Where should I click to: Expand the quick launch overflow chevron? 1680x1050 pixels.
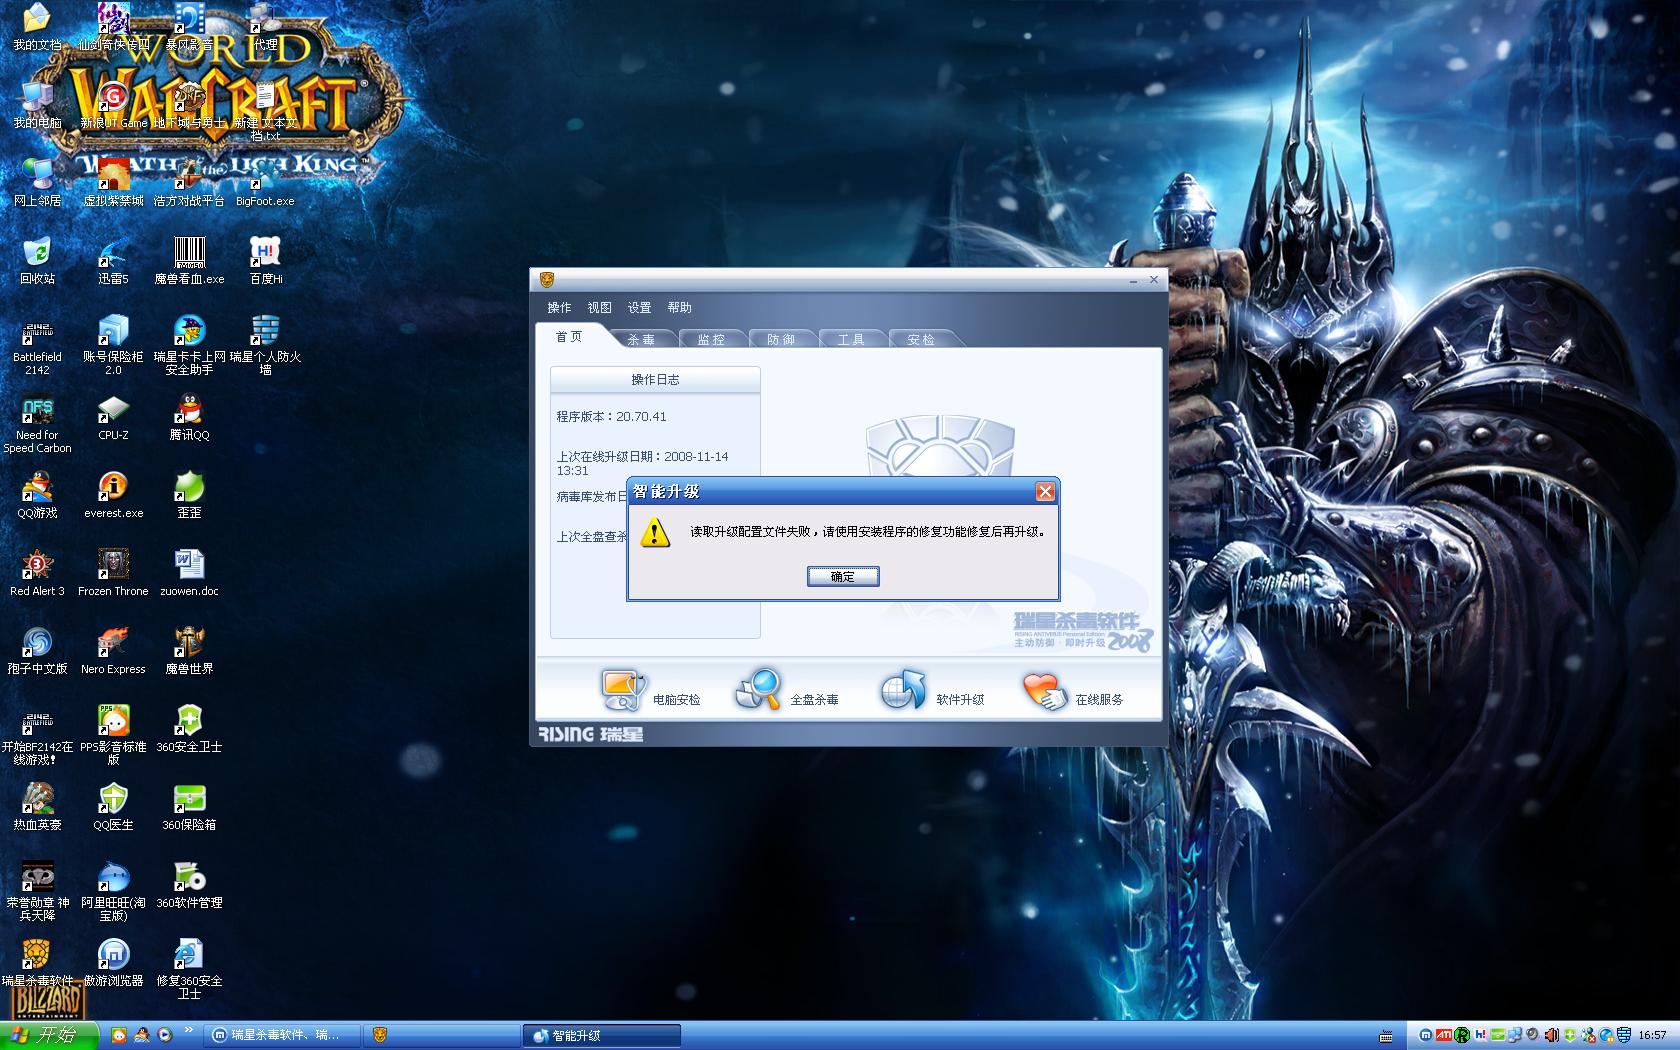(x=188, y=1031)
